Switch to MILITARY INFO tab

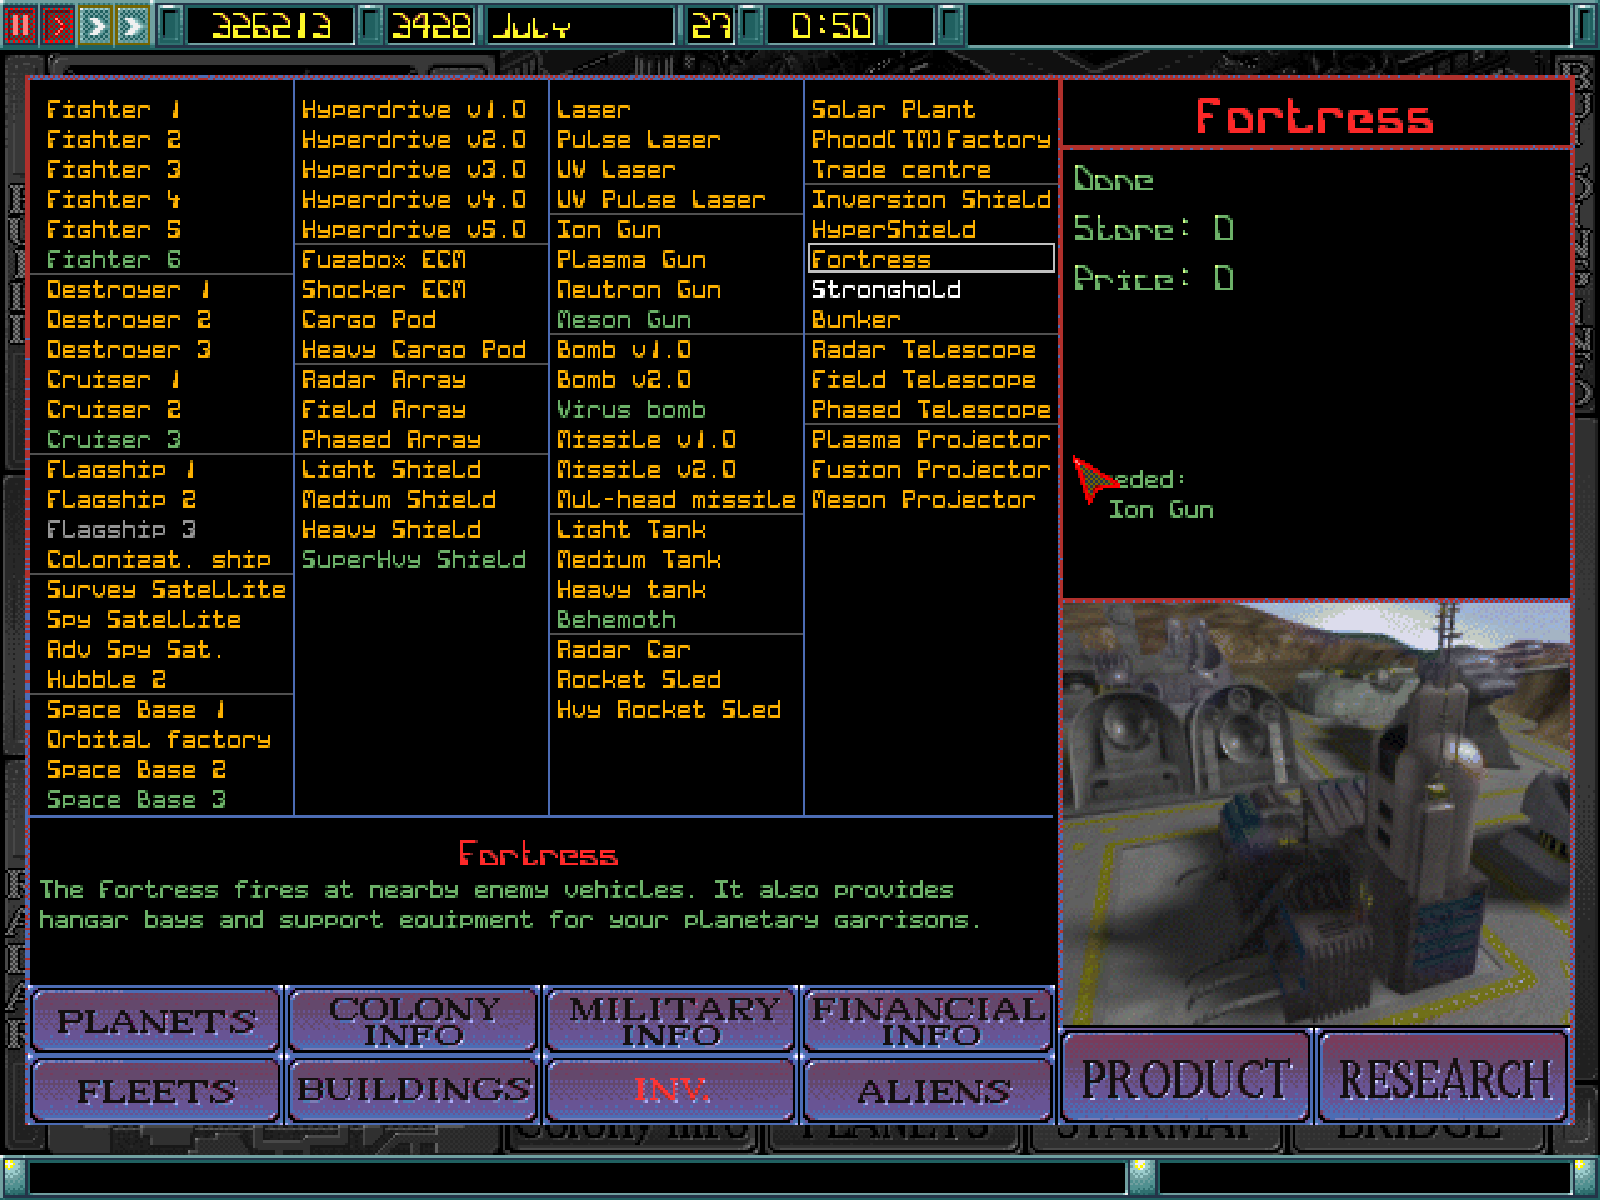click(672, 1020)
